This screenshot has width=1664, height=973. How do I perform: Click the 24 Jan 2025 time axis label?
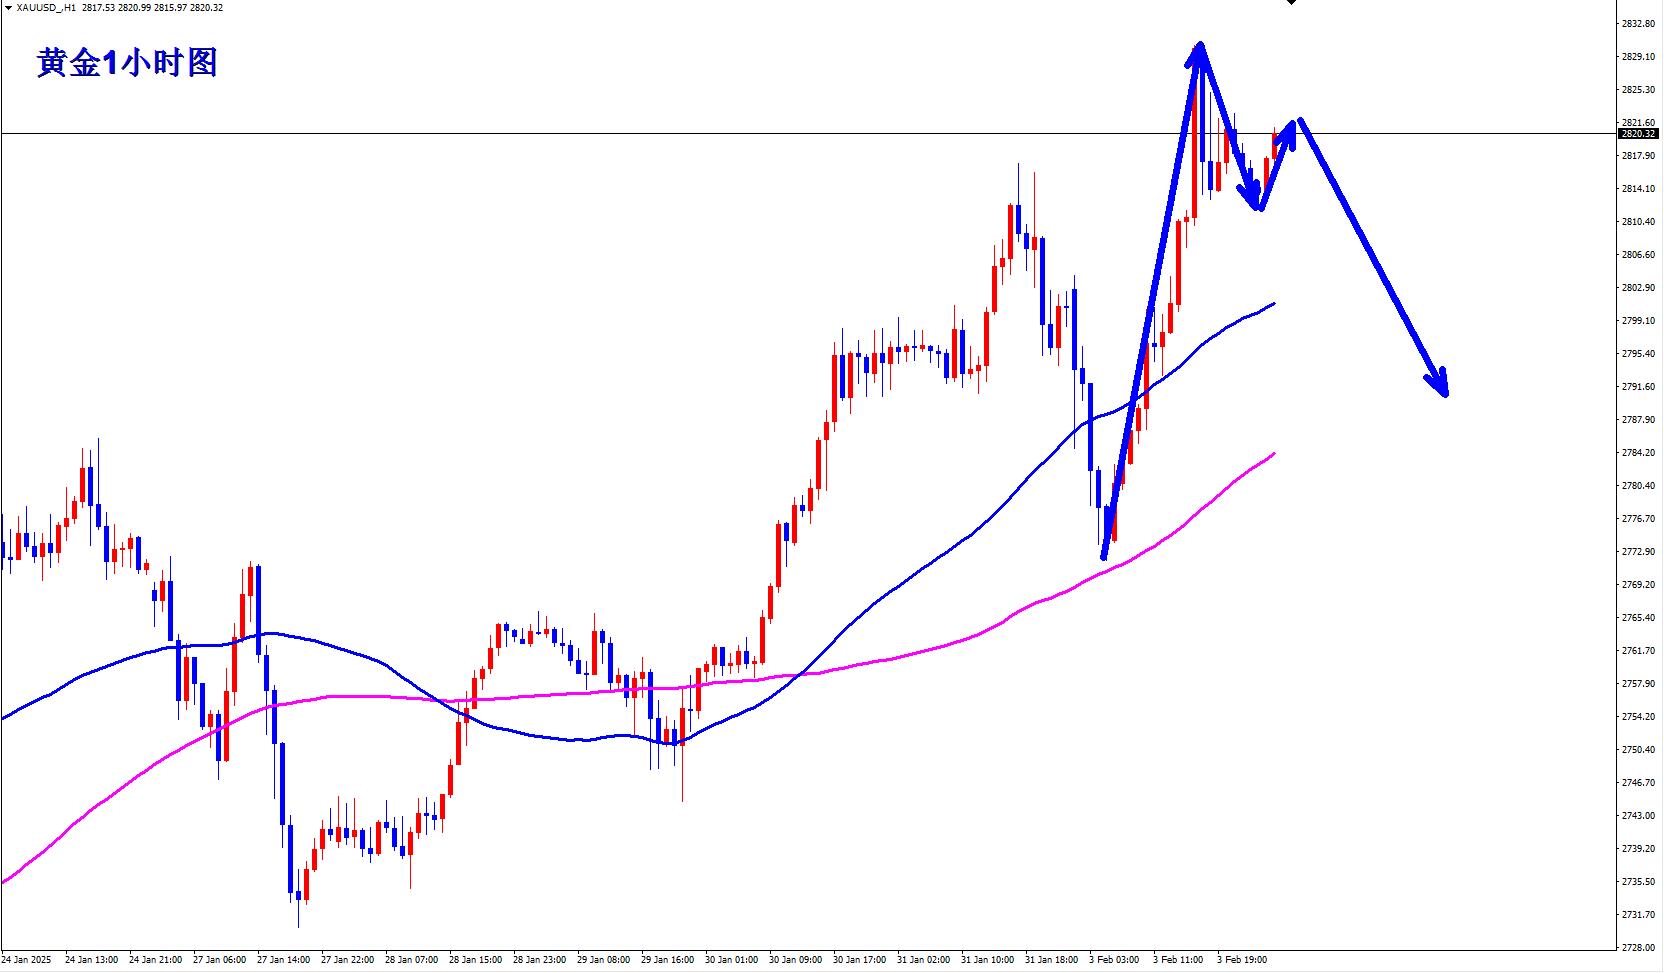point(26,960)
